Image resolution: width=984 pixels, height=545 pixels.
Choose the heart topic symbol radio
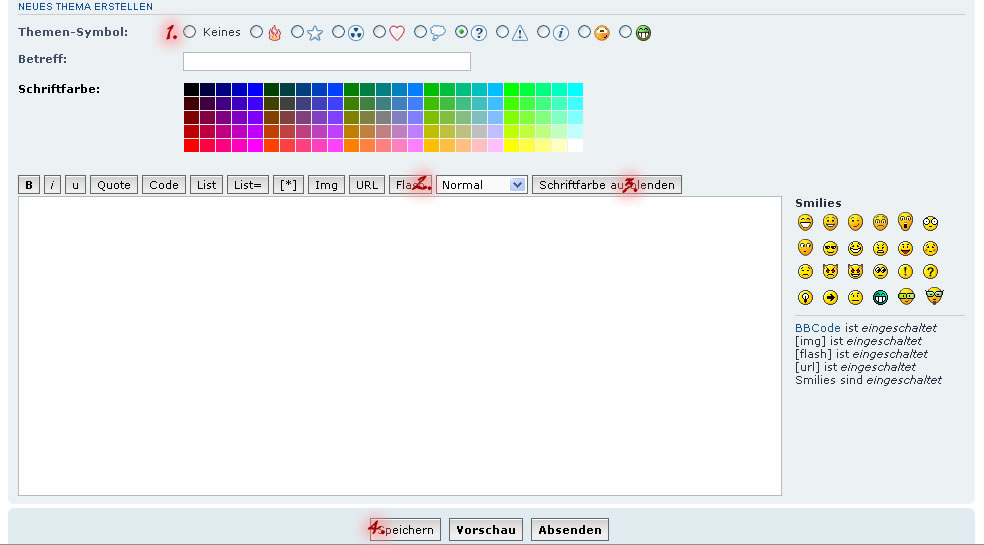(380, 32)
